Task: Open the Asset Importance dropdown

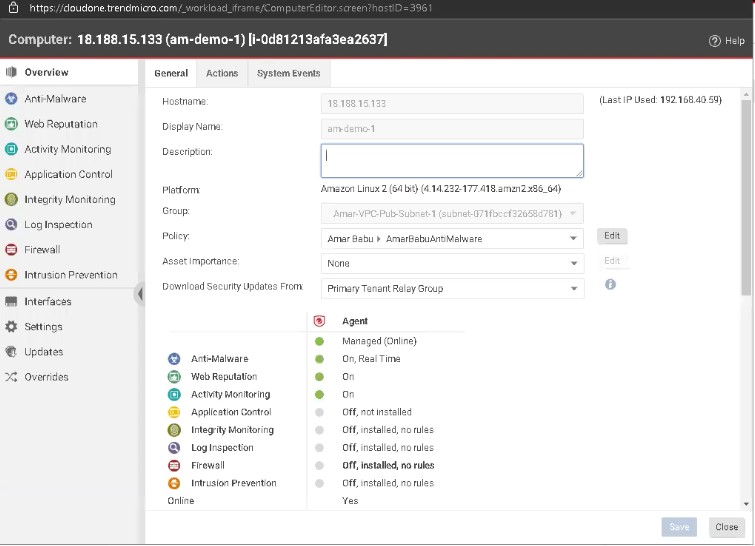Action: [x=452, y=263]
